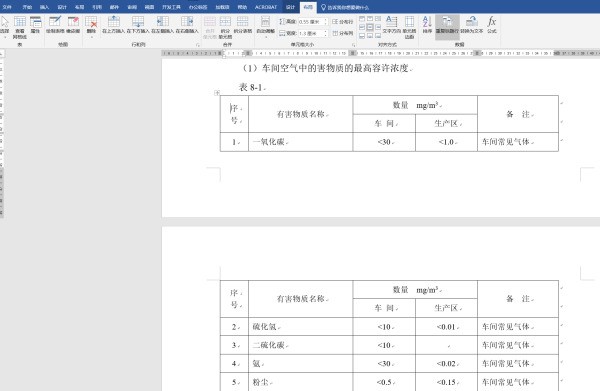Screen dimensions: 600x391
Task: Align cell text Center Right
Action: pyautogui.click(x=378, y=27)
